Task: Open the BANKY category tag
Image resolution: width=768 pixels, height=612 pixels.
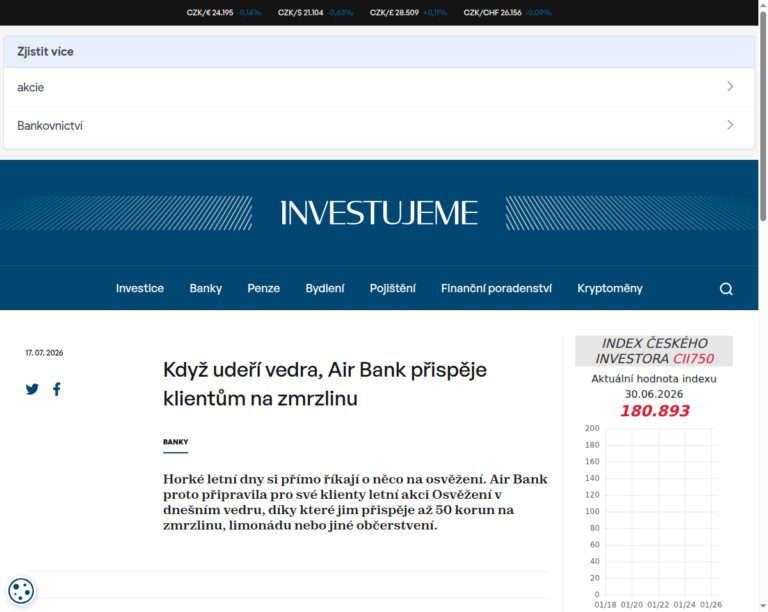Action: pos(175,442)
